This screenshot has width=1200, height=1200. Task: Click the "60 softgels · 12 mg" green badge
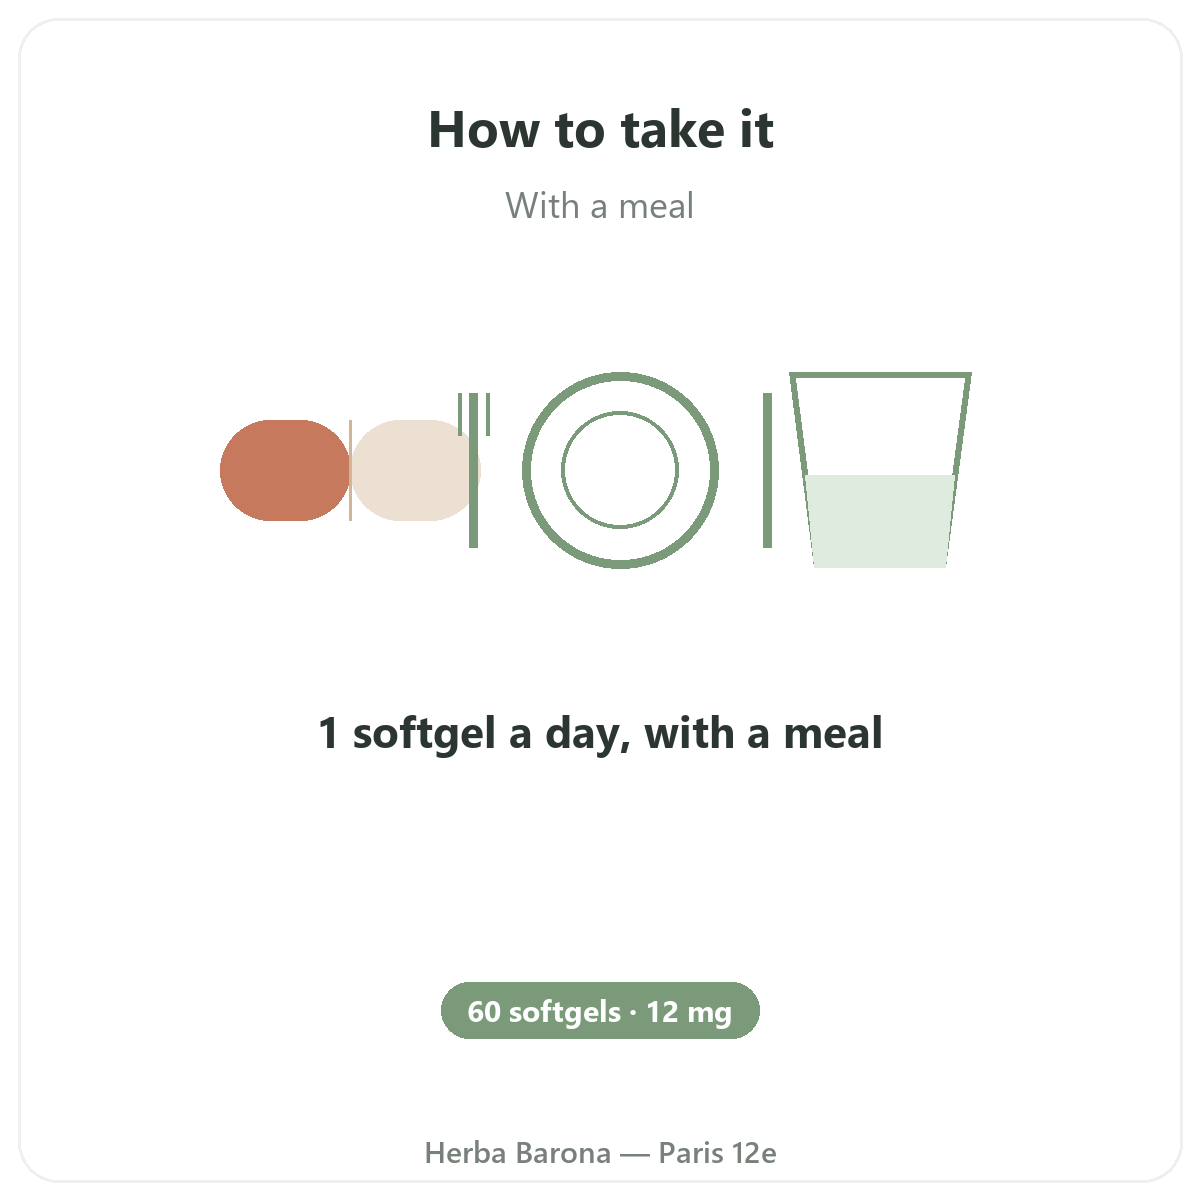coord(600,1010)
